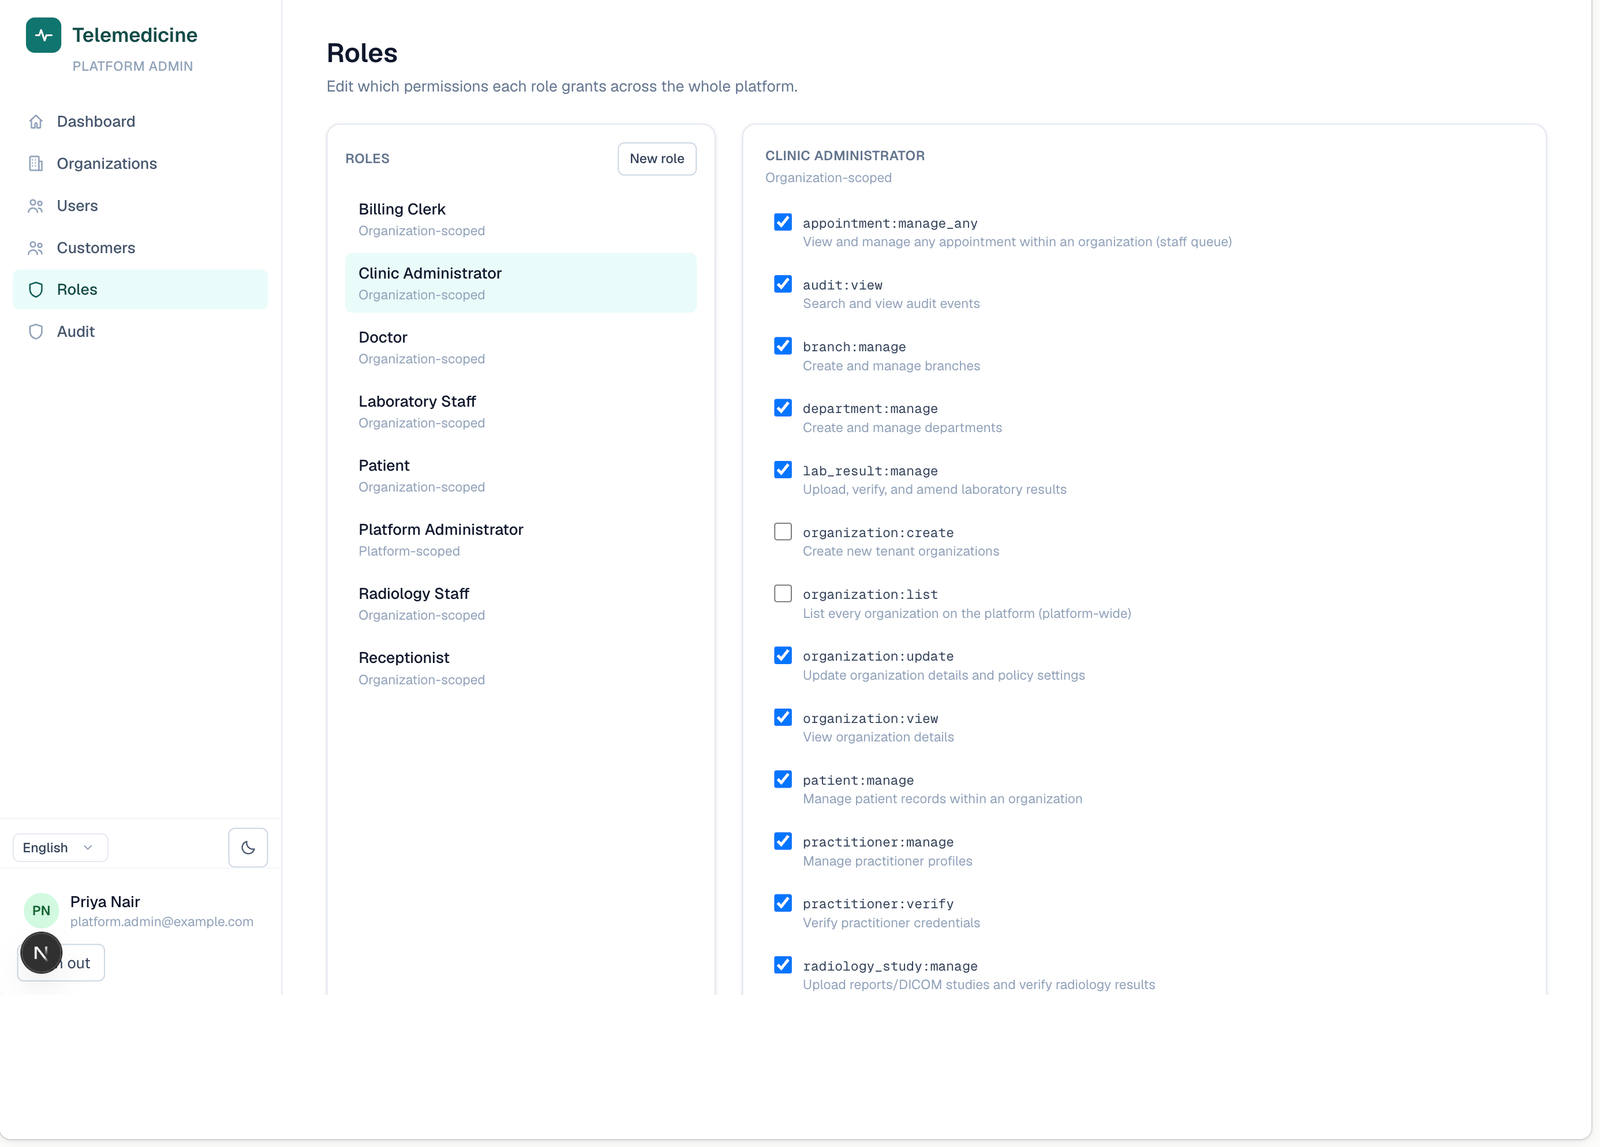Select the Billing Clerk role

coord(521,219)
